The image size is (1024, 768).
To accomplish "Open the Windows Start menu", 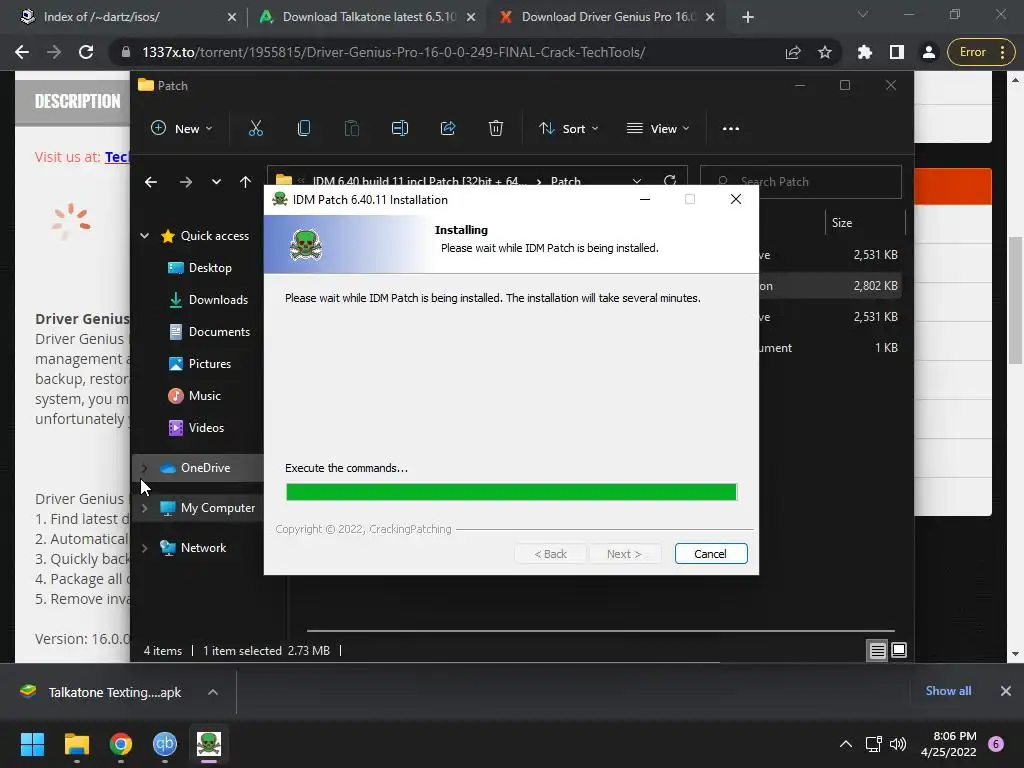I will (x=32, y=744).
